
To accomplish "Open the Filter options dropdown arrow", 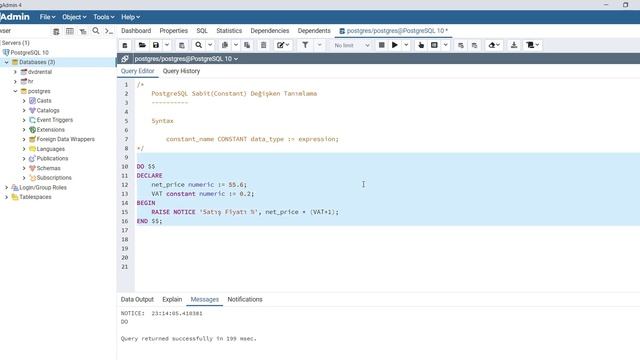I will click(x=320, y=45).
